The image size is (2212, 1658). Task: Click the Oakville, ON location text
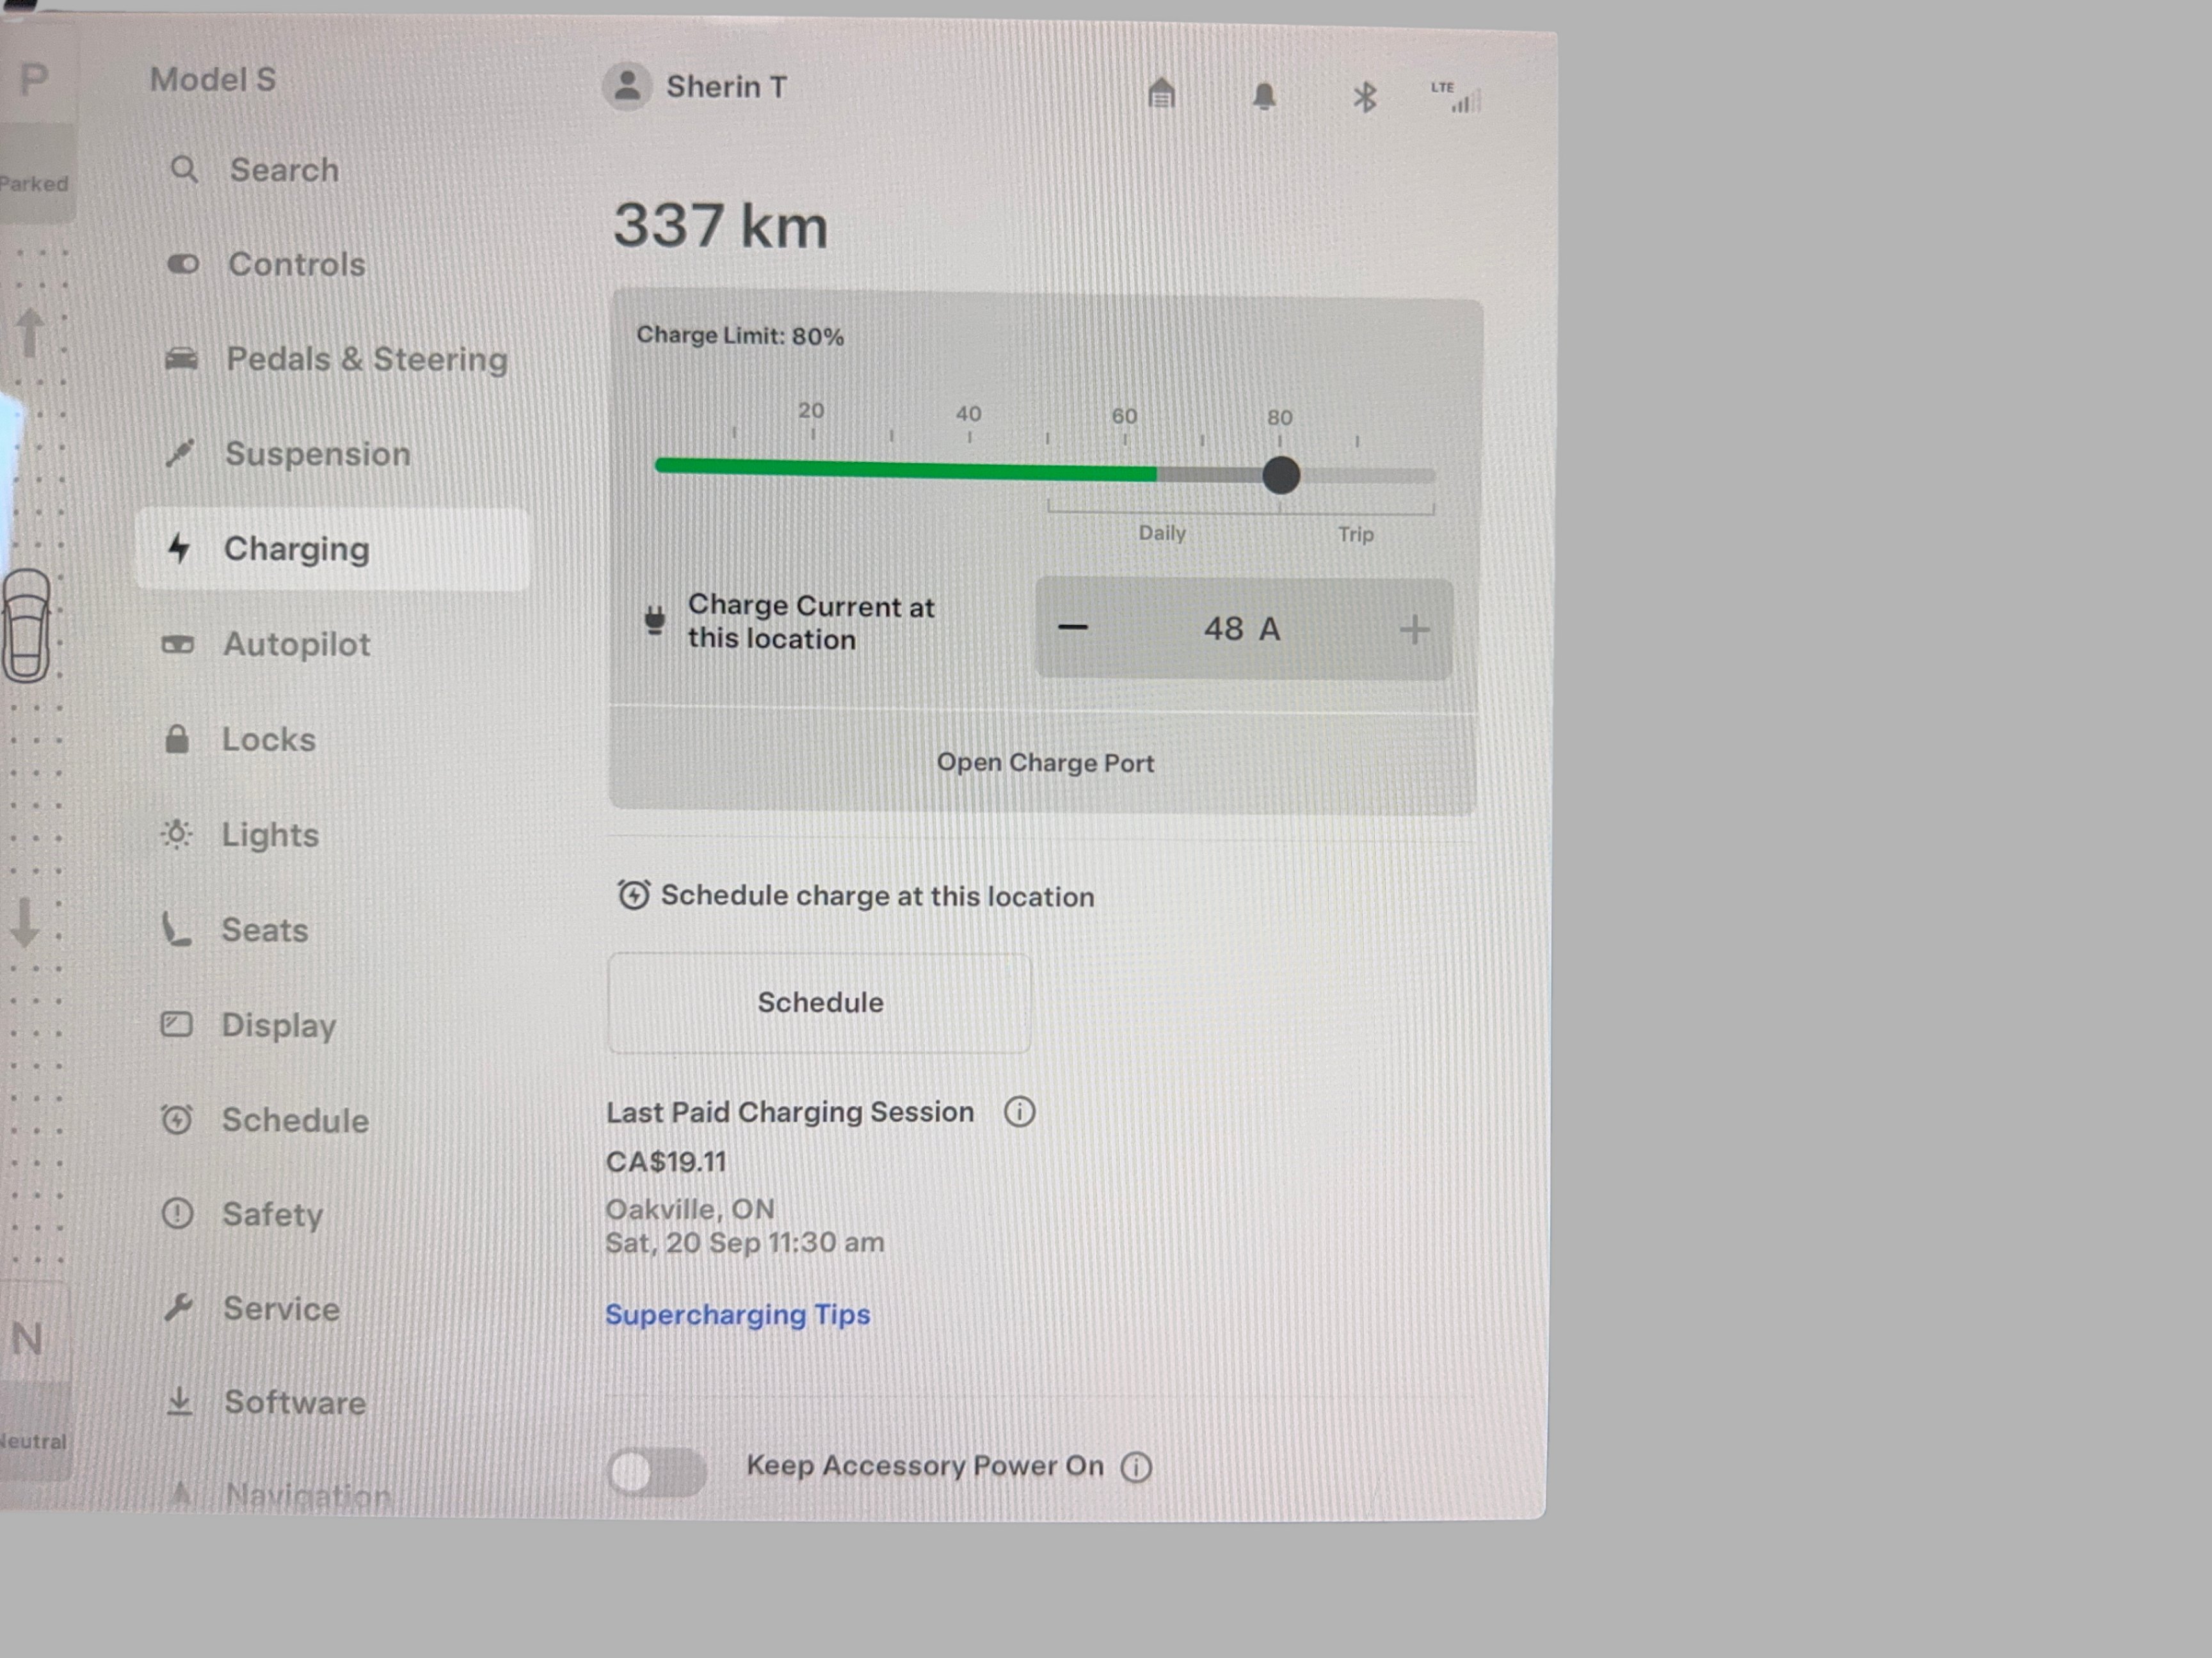[690, 1210]
